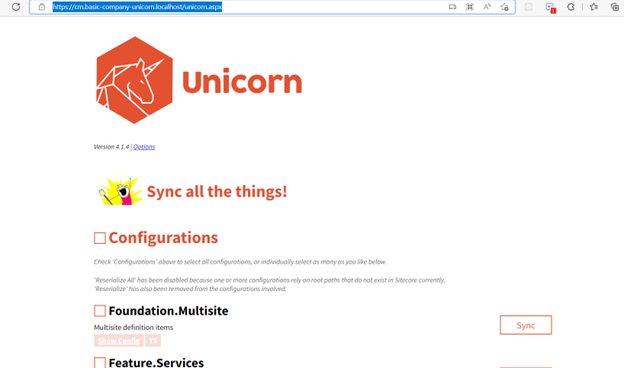Click the Unicorn hexagon logo
Screen dimensions: 624x368
tap(135, 80)
